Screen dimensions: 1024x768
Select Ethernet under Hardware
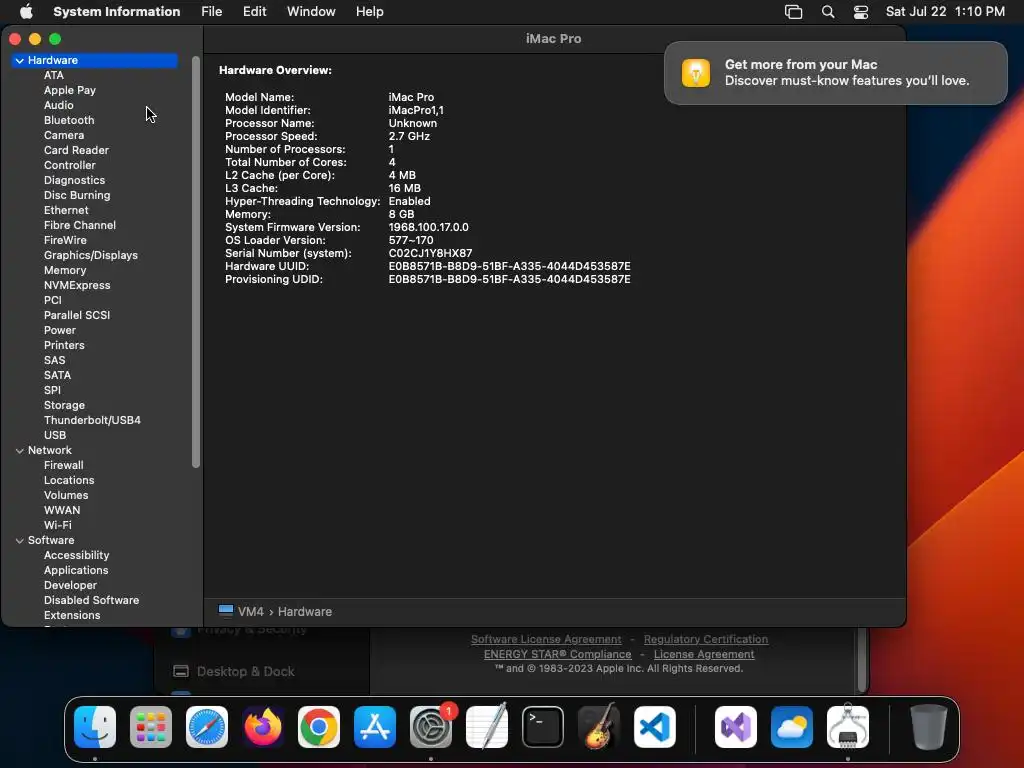click(x=66, y=210)
